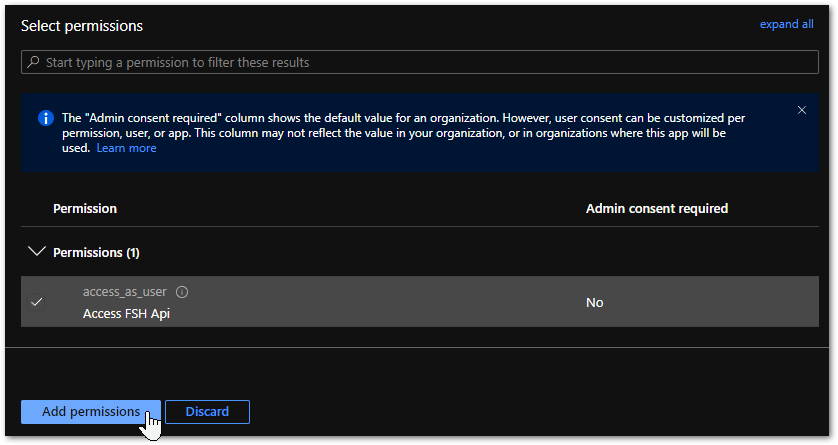Click the "Discard" button
Screen dimensions: 838x445
[207, 411]
